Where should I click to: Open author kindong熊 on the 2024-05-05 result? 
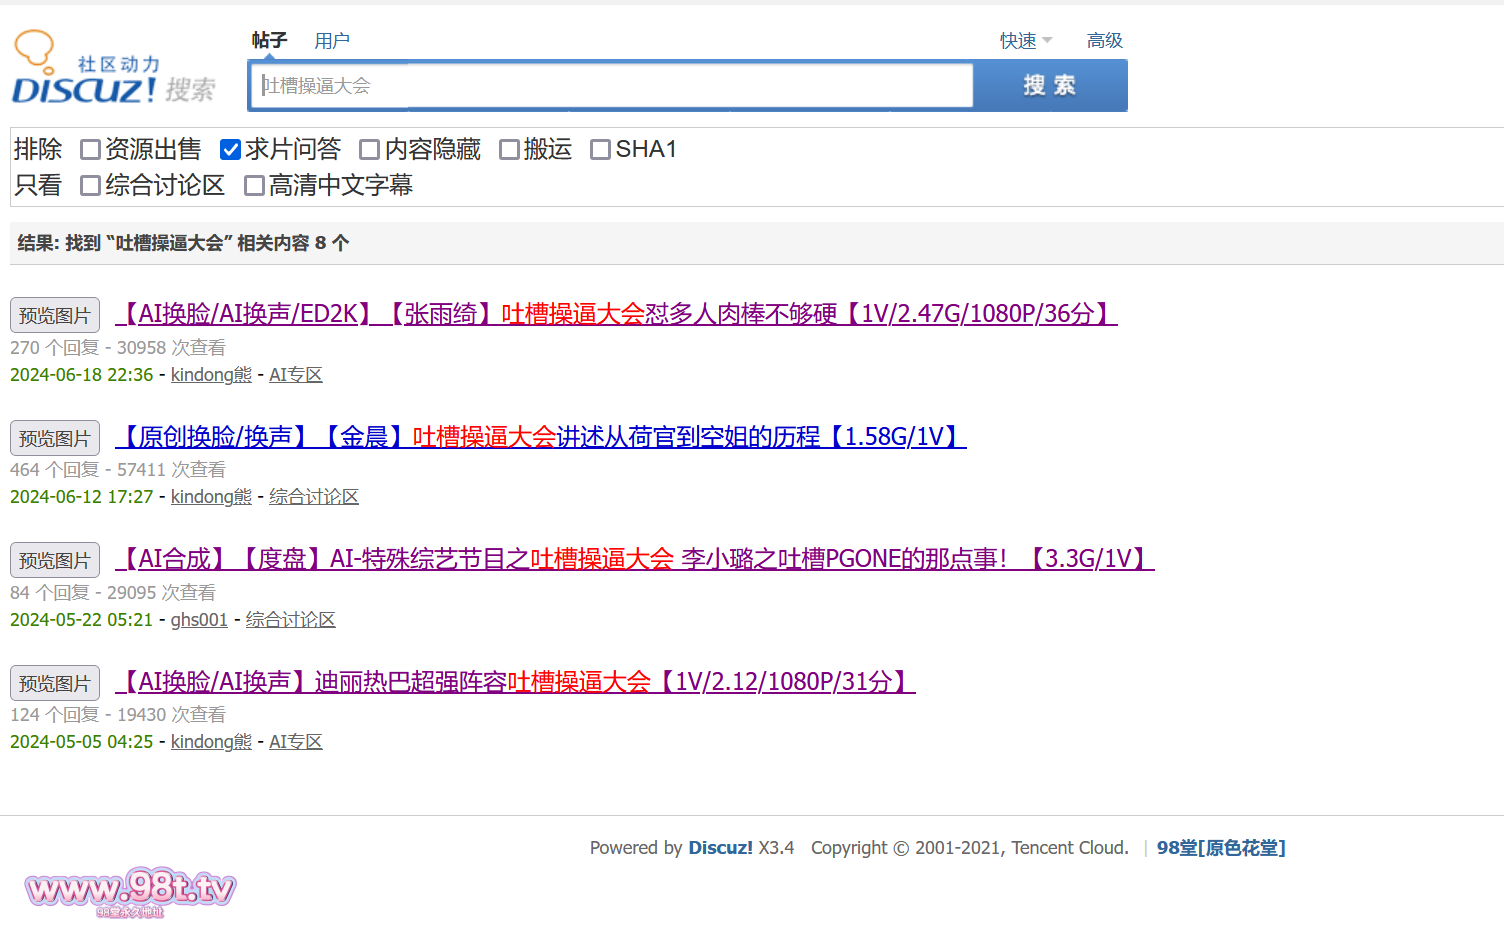point(211,742)
